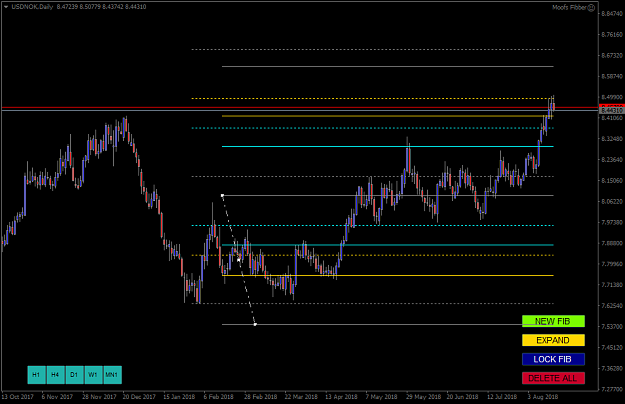Click the 7.53700 price scale label
Screen dimensions: 625x404
tap(612, 327)
